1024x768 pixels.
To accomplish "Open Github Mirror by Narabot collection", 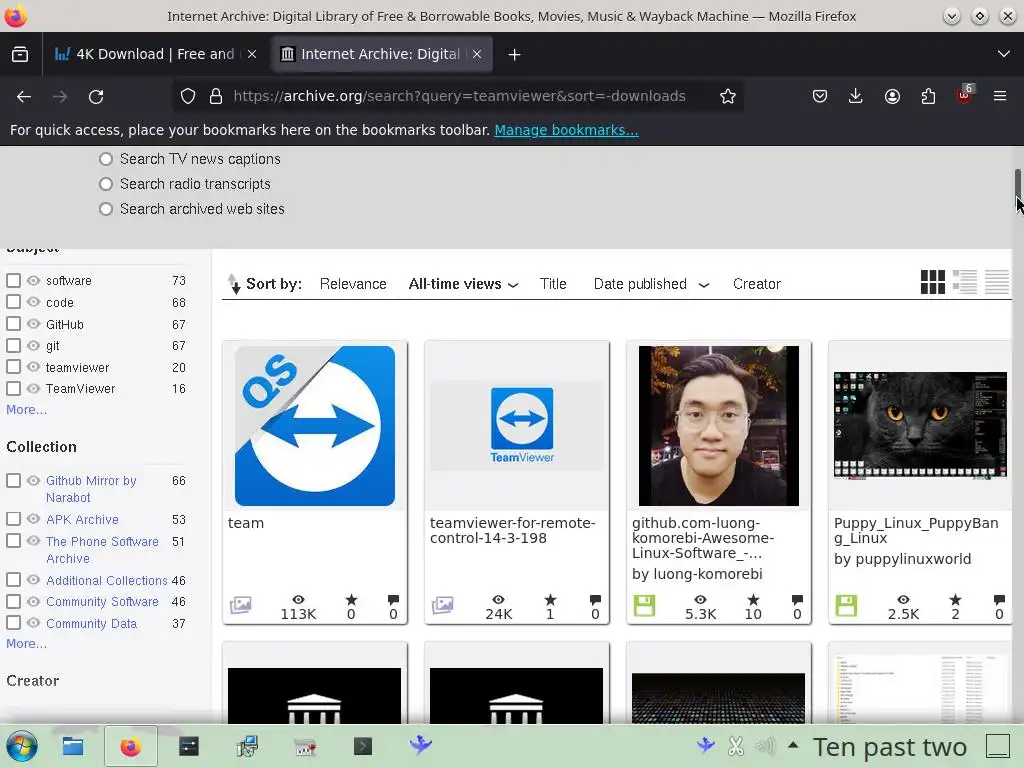I will click(x=91, y=488).
